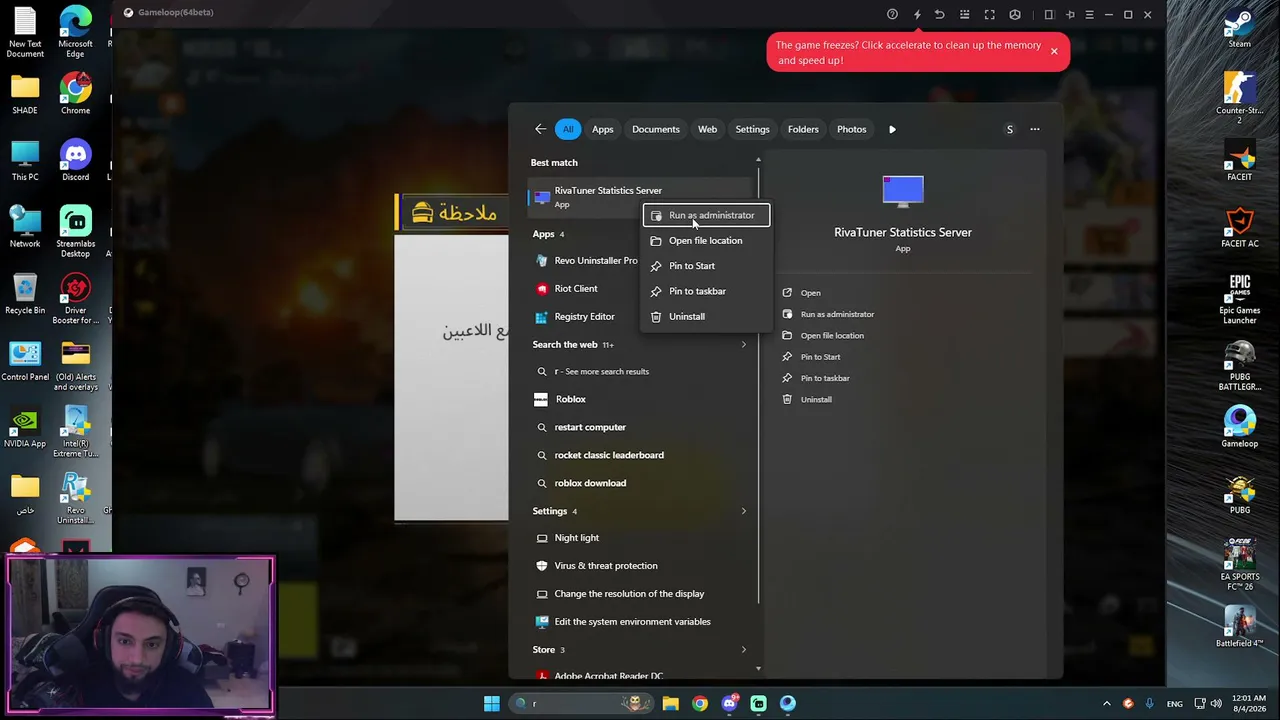Expand the Store results section arrow

tap(743, 650)
